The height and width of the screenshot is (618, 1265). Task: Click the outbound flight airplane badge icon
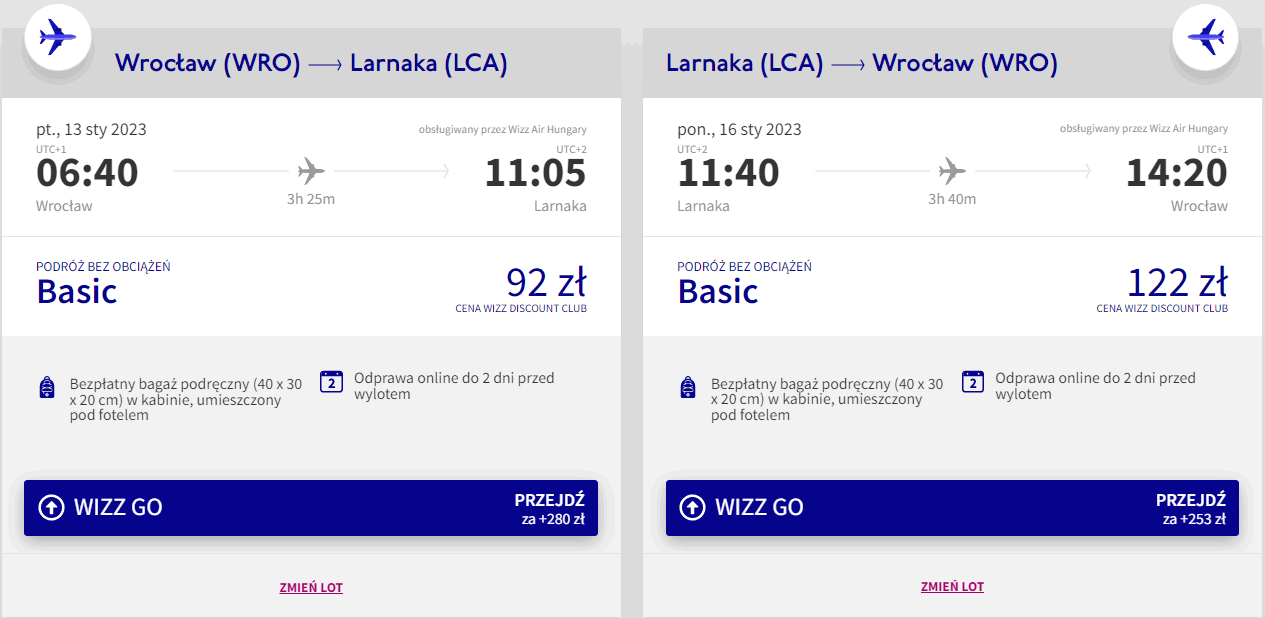point(58,39)
